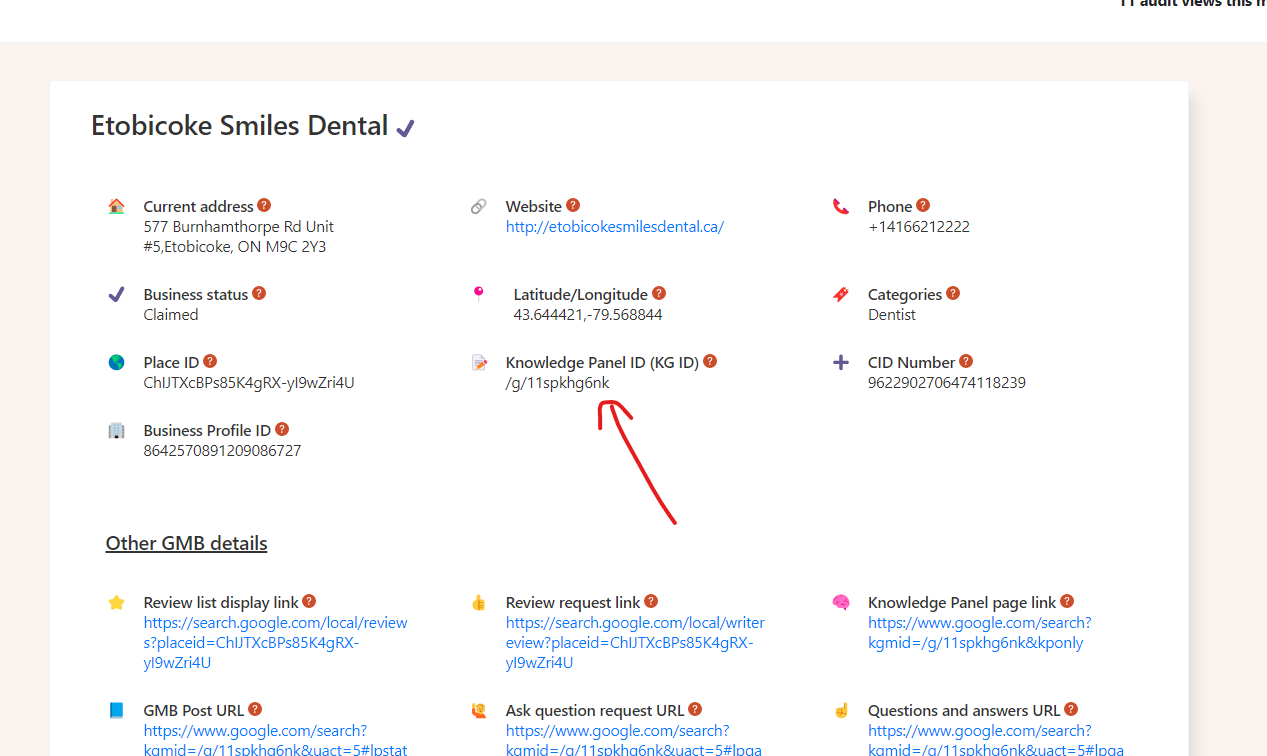
Task: Click the pushpin icon next to Latitude/Longitude
Action: [479, 293]
